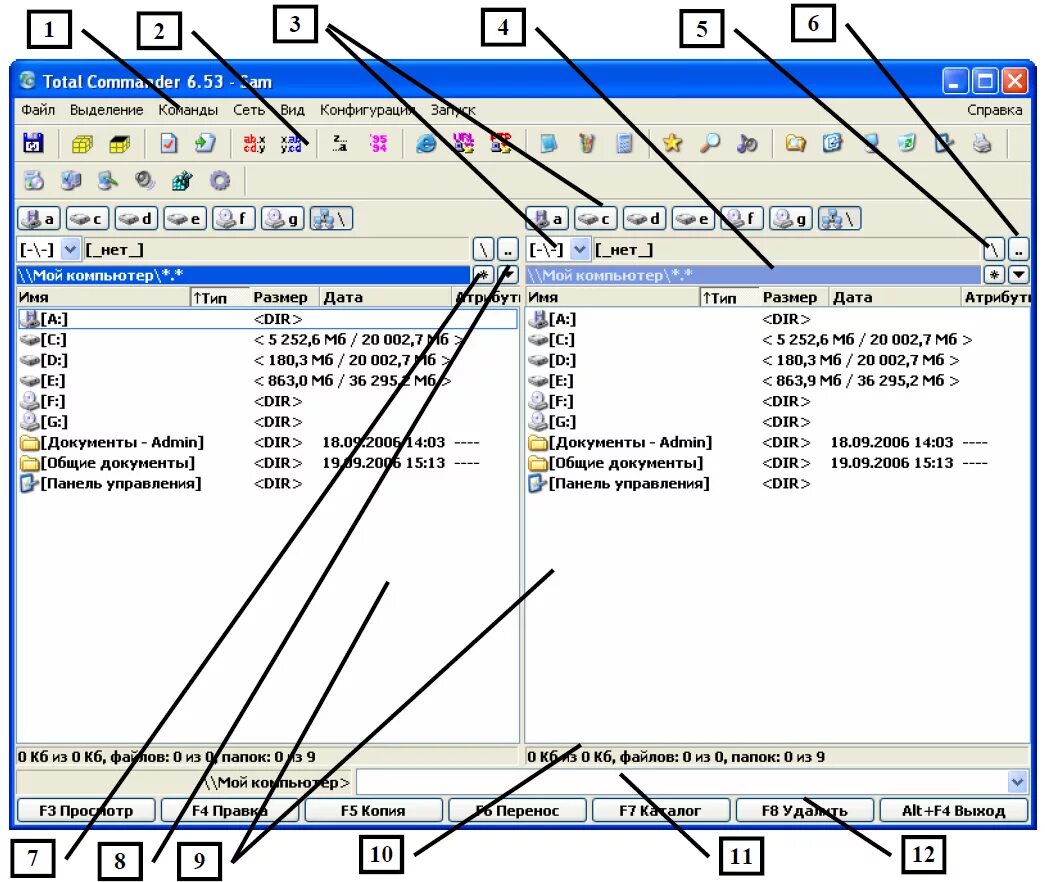Viewport: 1045px width, 882px height.
Task: Open network neighborhood button in left drive bar
Action: coord(331,219)
